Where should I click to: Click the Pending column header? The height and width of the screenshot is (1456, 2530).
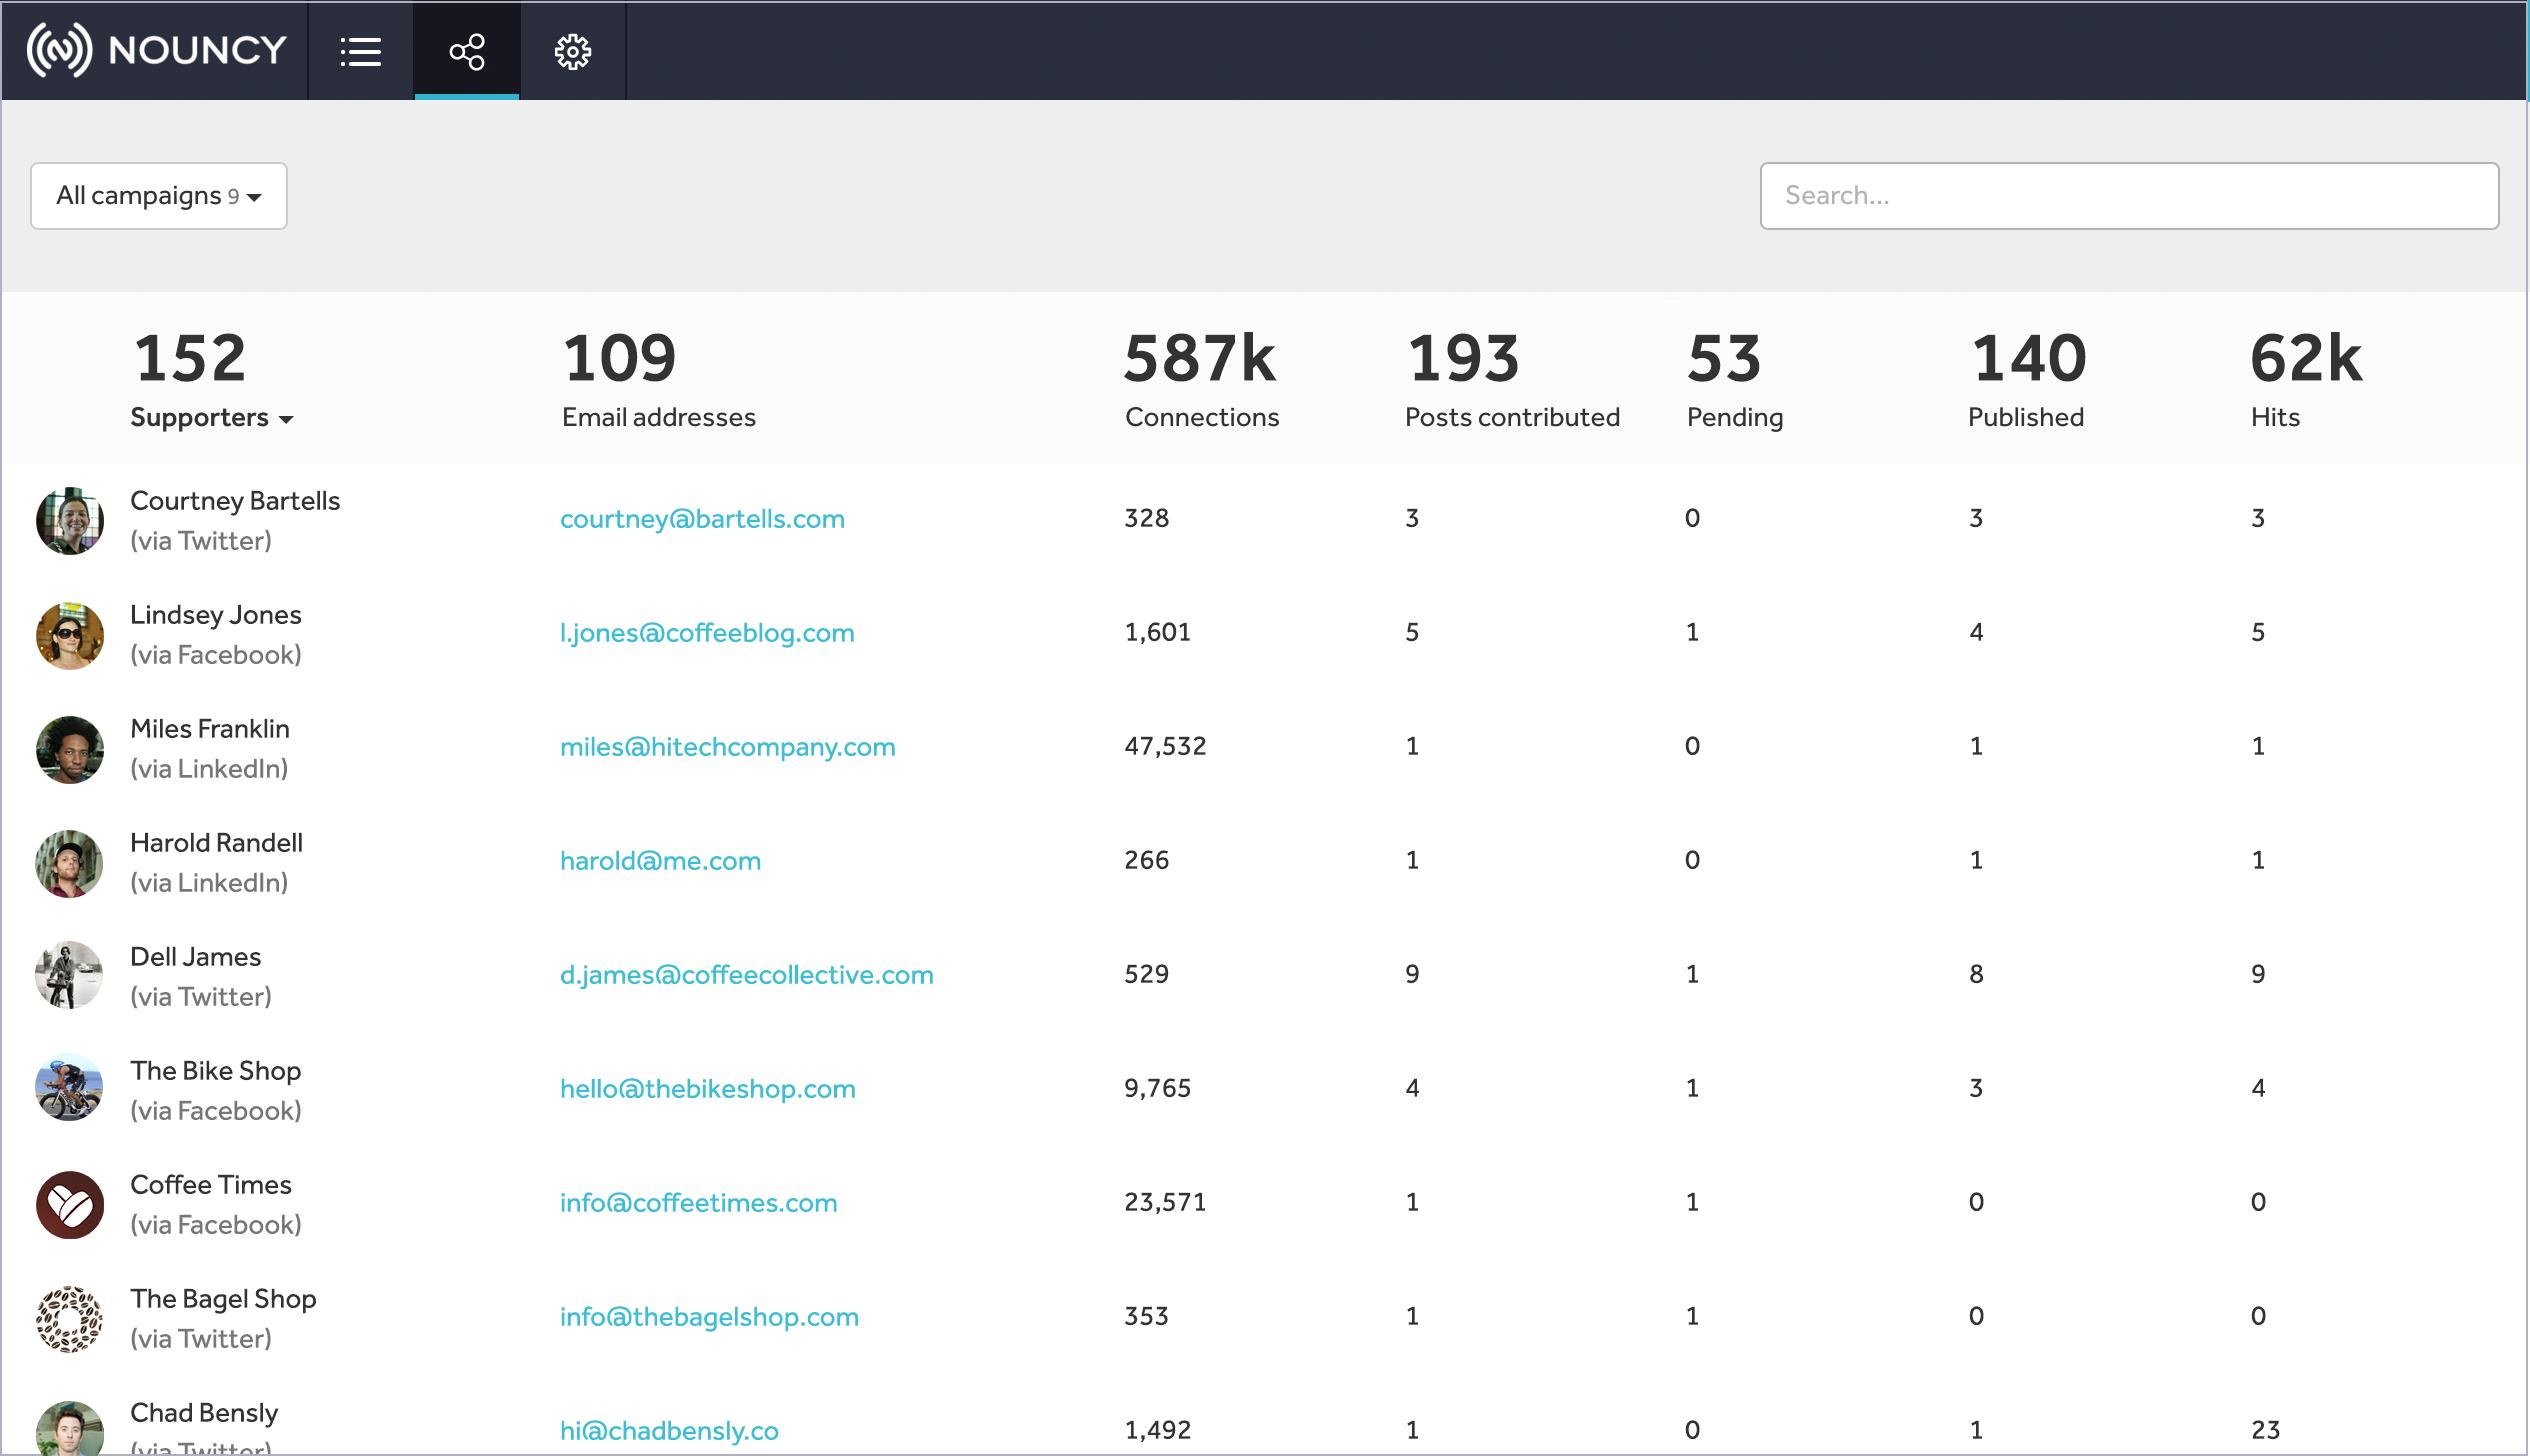[x=1734, y=418]
